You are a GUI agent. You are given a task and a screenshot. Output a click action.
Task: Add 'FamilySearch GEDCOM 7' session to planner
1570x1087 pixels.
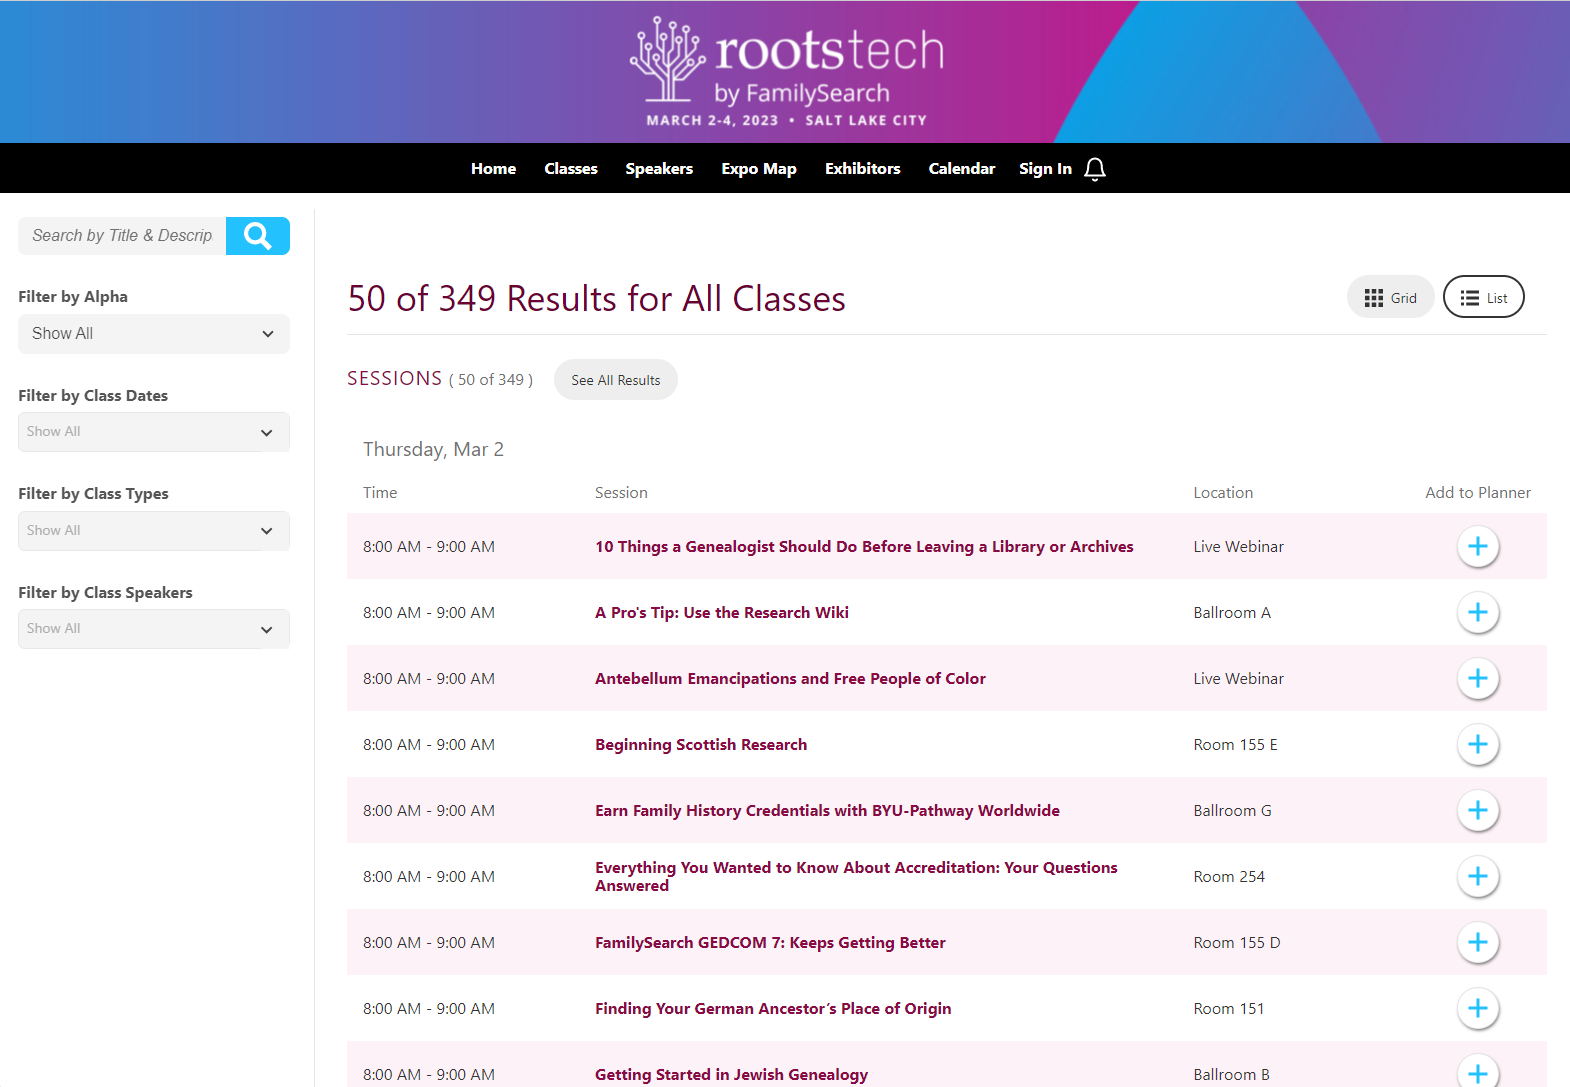coord(1478,943)
